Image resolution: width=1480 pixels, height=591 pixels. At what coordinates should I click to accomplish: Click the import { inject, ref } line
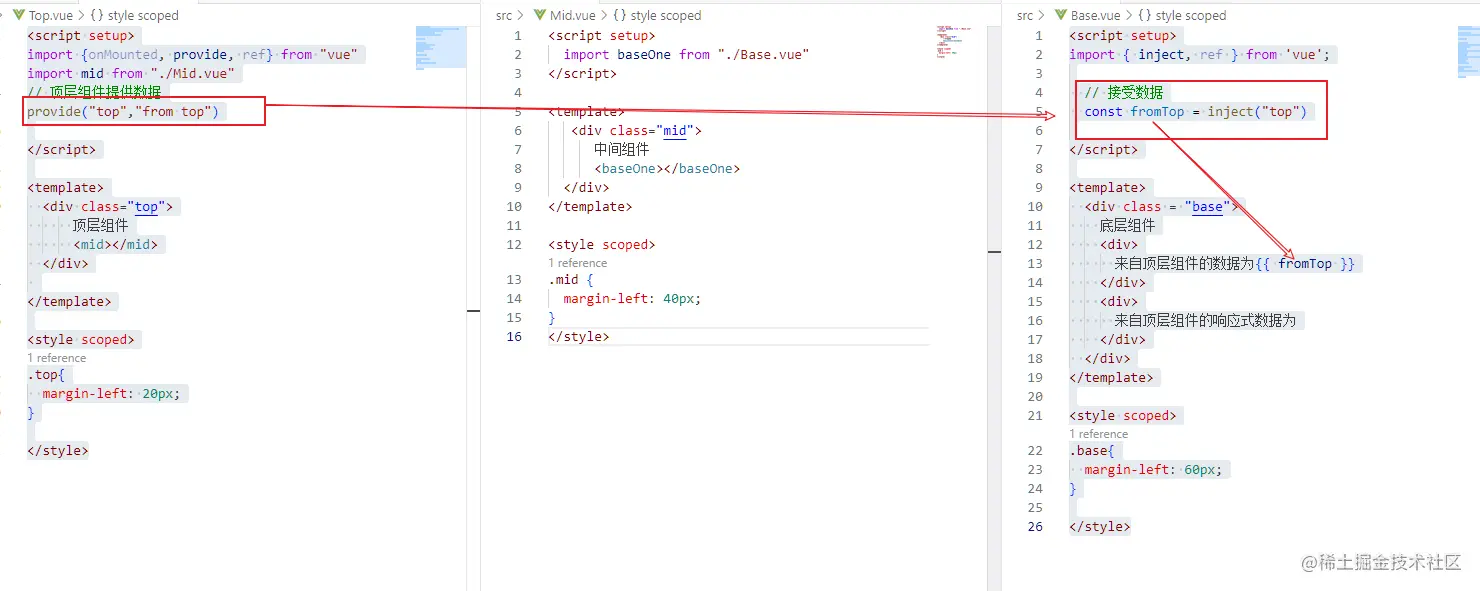click(x=1200, y=54)
